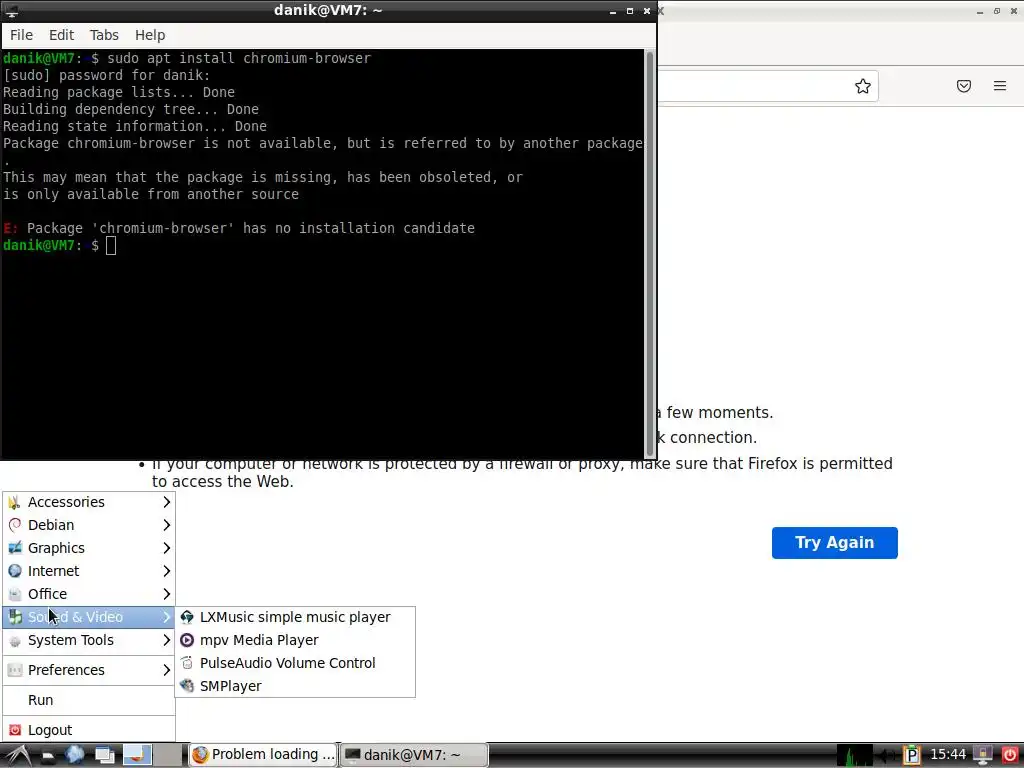Screen dimensions: 1024x768
Task: Expand Graphics submenu arrow
Action: point(167,548)
